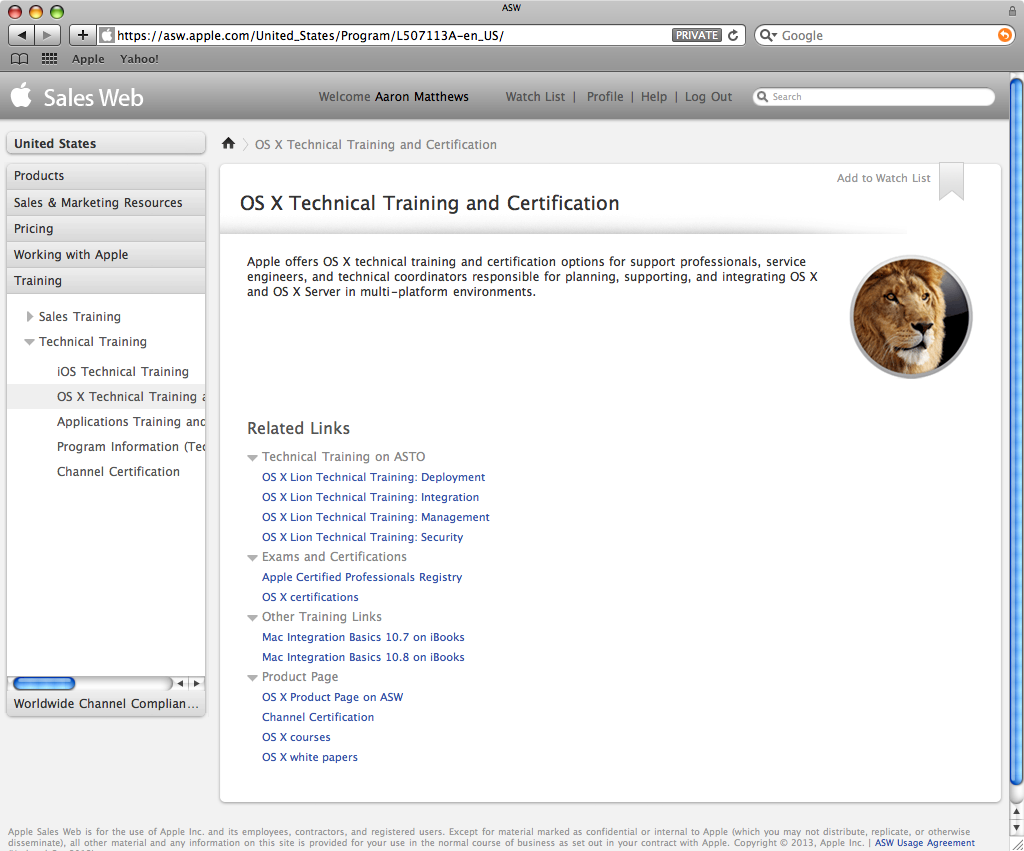Select Channel Certification in sidebar

tap(118, 472)
